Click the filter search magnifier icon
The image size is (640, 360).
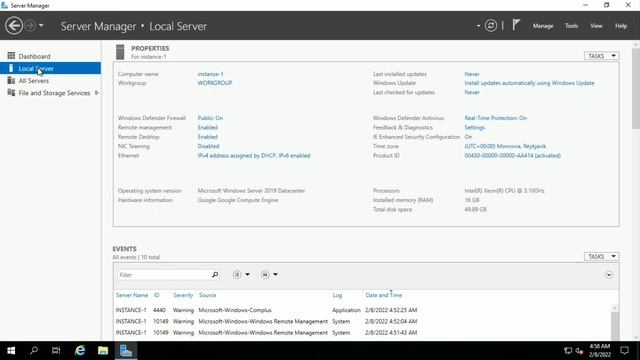215,275
